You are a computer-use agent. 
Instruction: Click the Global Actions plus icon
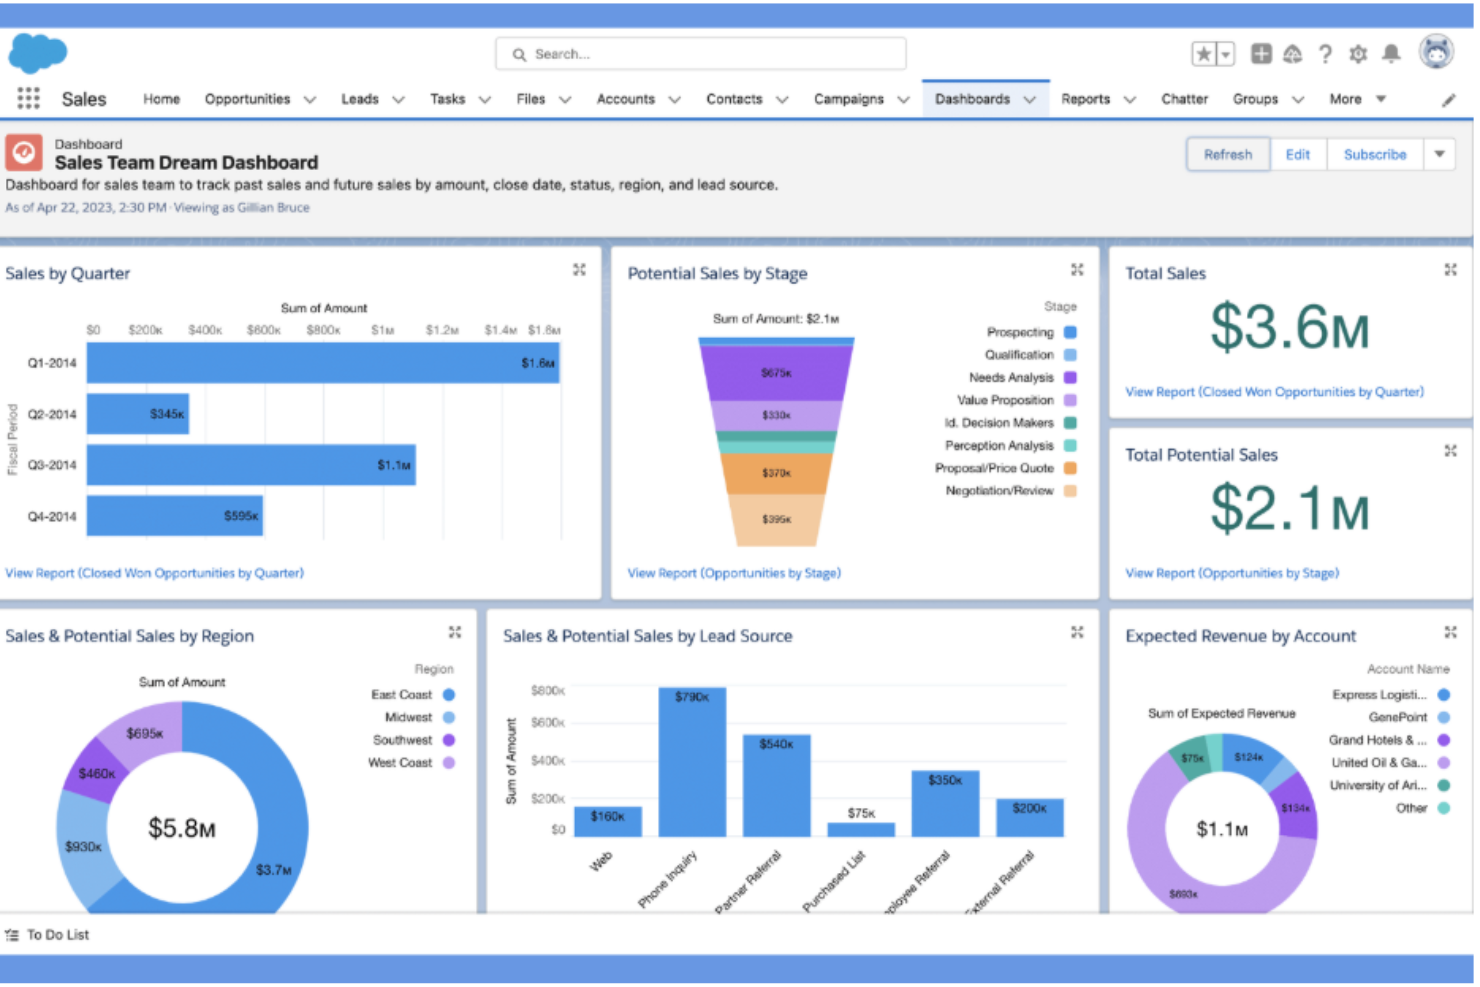point(1260,54)
